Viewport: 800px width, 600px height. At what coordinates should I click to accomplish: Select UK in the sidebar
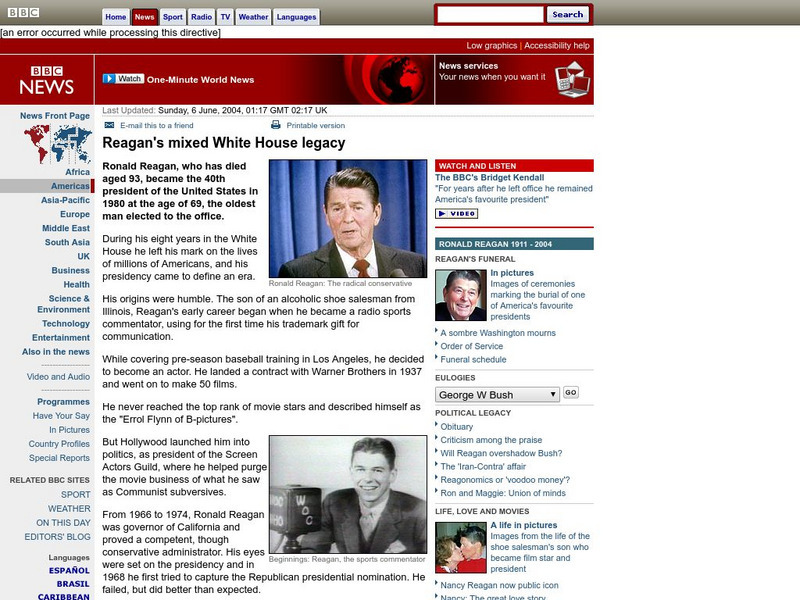(84, 256)
